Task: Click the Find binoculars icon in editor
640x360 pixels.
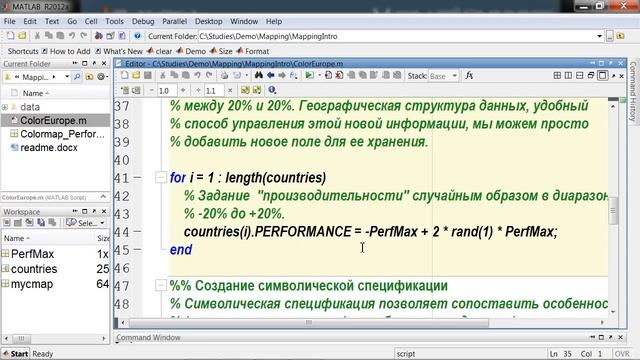Action: tap(259, 76)
